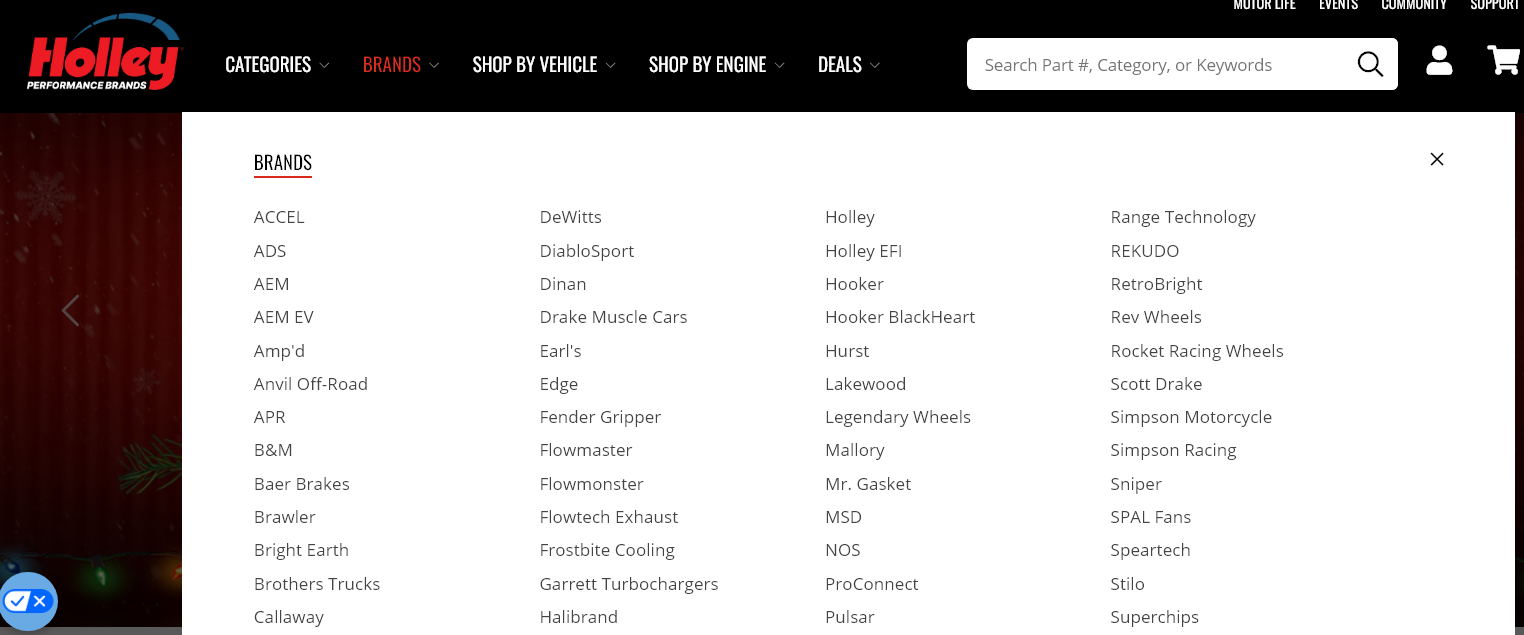Select the Flowmaster brand link
The width and height of the screenshot is (1524, 635).
(586, 450)
